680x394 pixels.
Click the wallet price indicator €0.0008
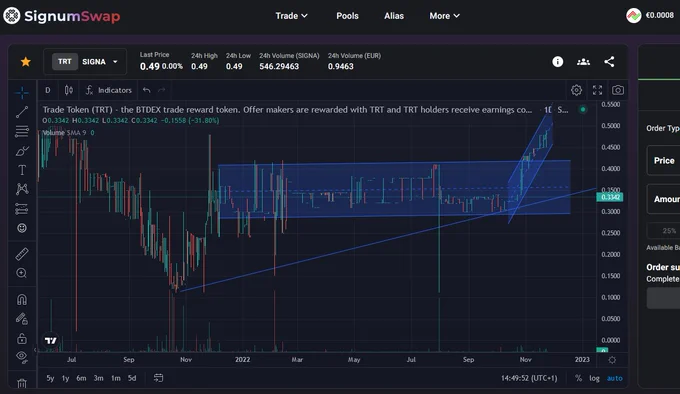(x=650, y=16)
